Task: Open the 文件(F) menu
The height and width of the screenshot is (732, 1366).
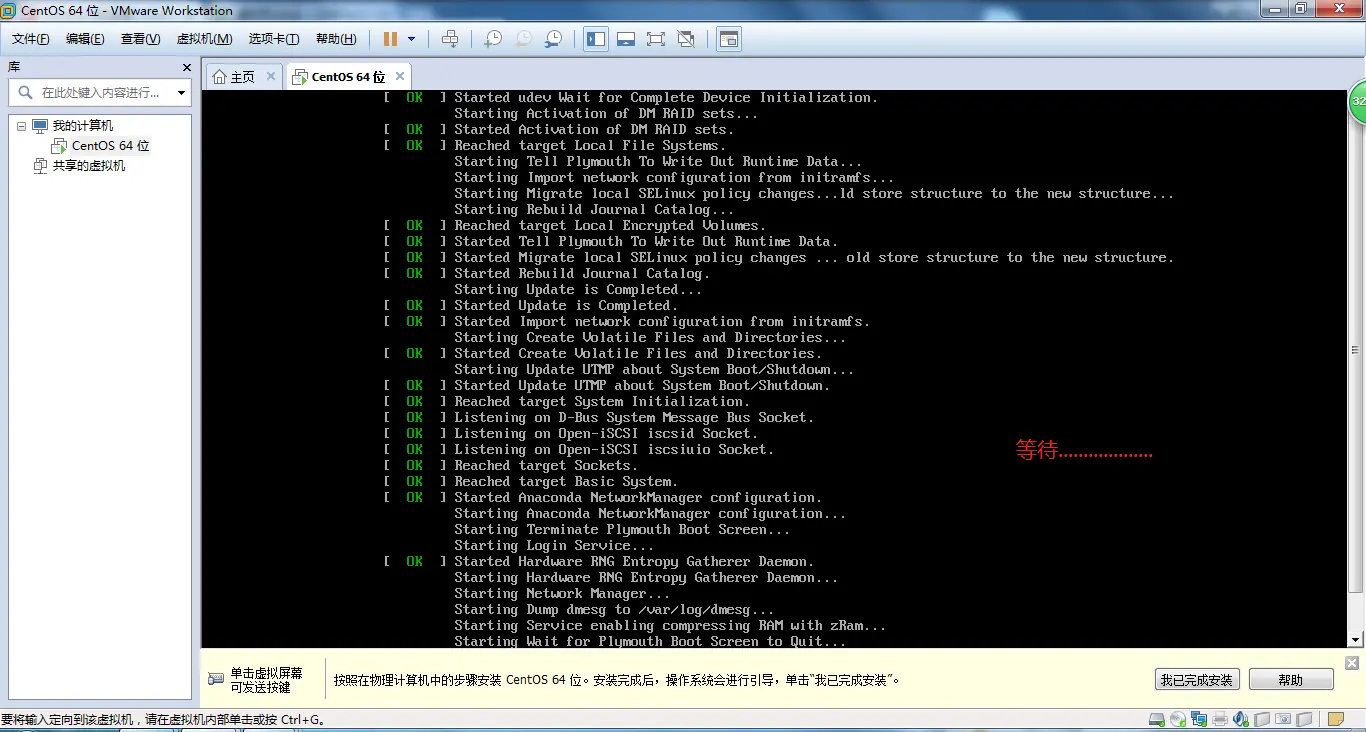Action: 31,39
